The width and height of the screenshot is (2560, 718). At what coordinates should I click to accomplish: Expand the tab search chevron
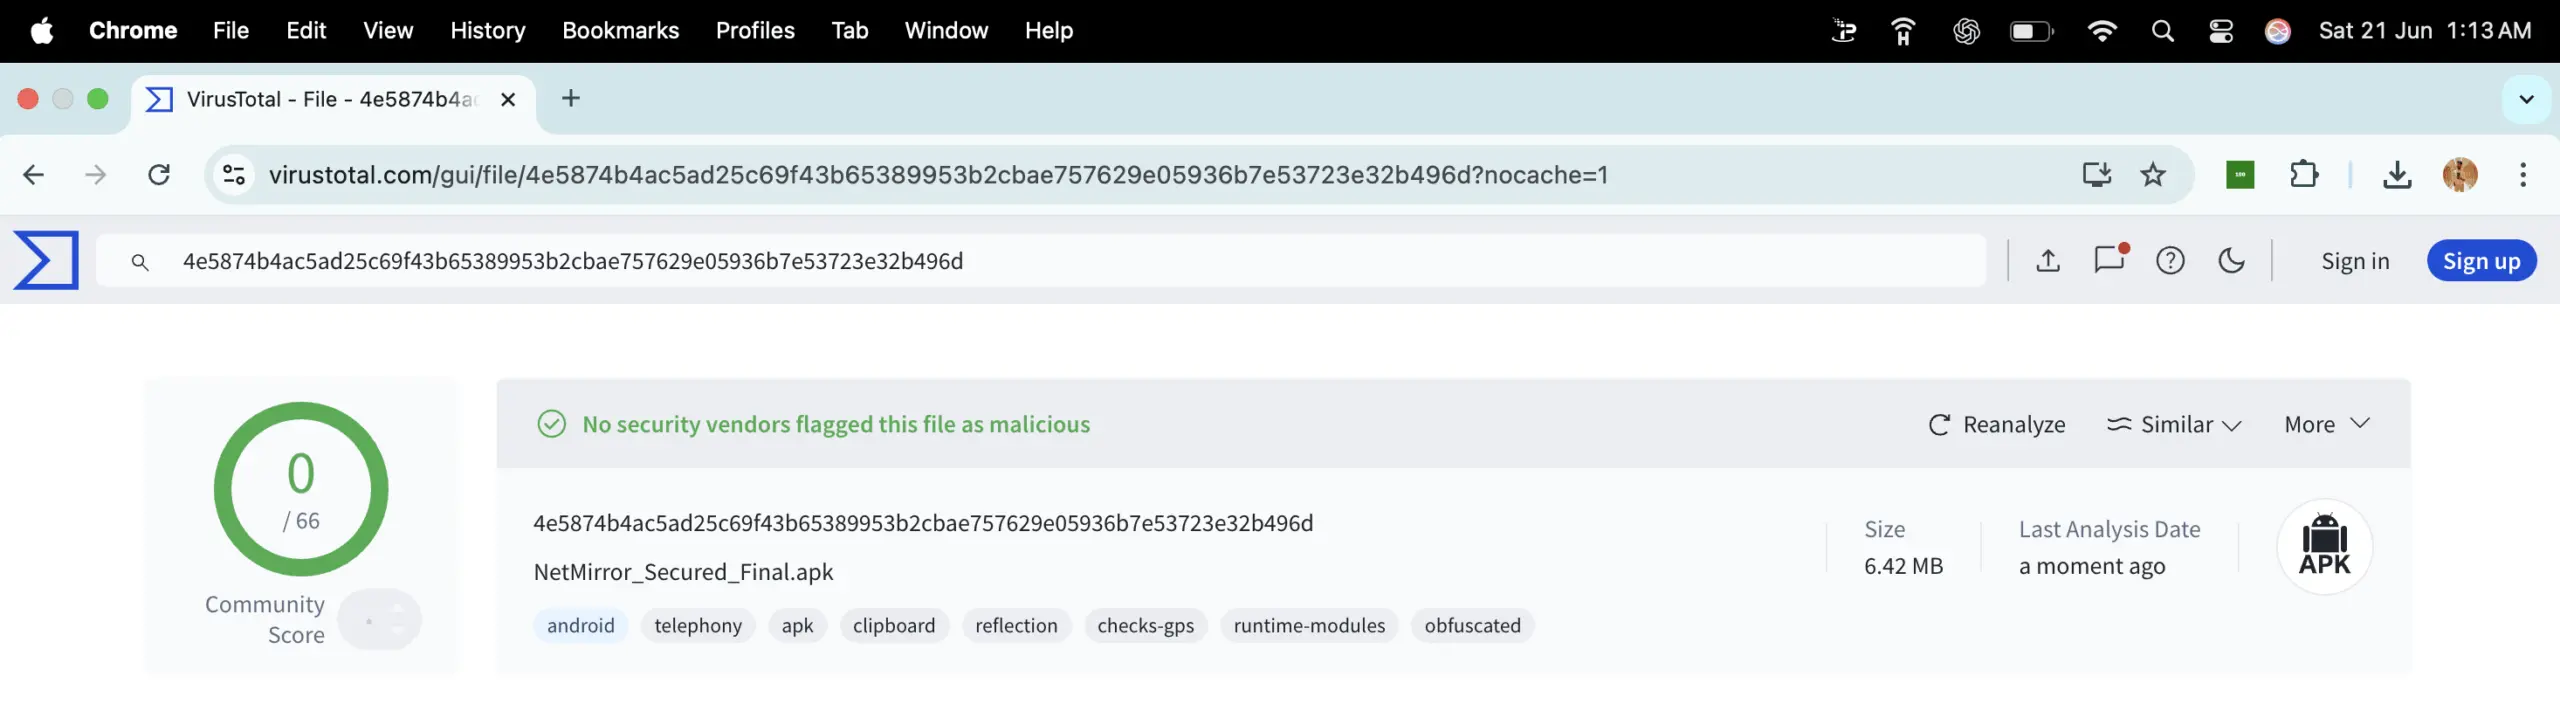(2526, 99)
